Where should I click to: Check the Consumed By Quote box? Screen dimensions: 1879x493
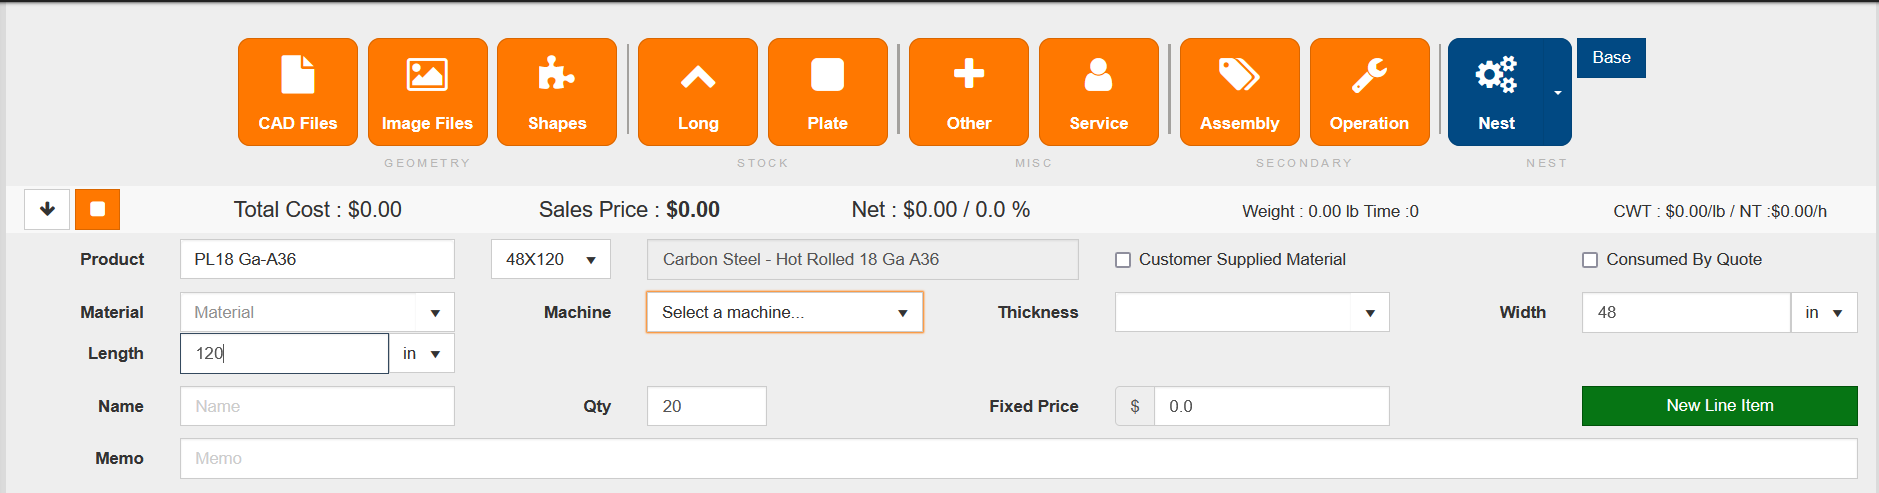pyautogui.click(x=1590, y=260)
